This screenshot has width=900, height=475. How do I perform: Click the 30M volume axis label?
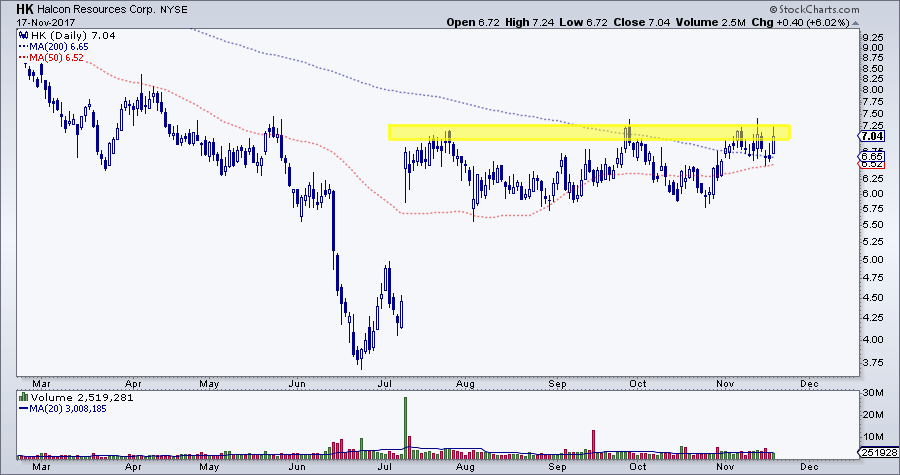871,393
